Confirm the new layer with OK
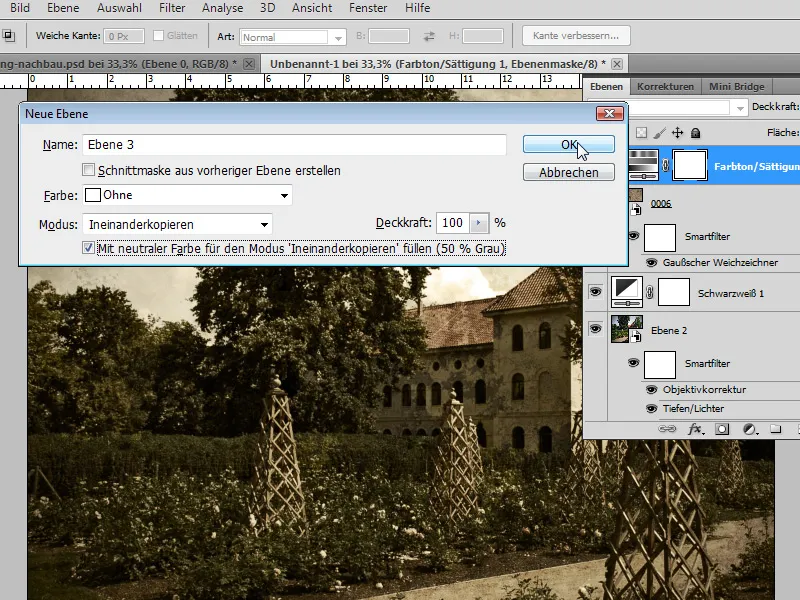The height and width of the screenshot is (600, 800). click(568, 144)
